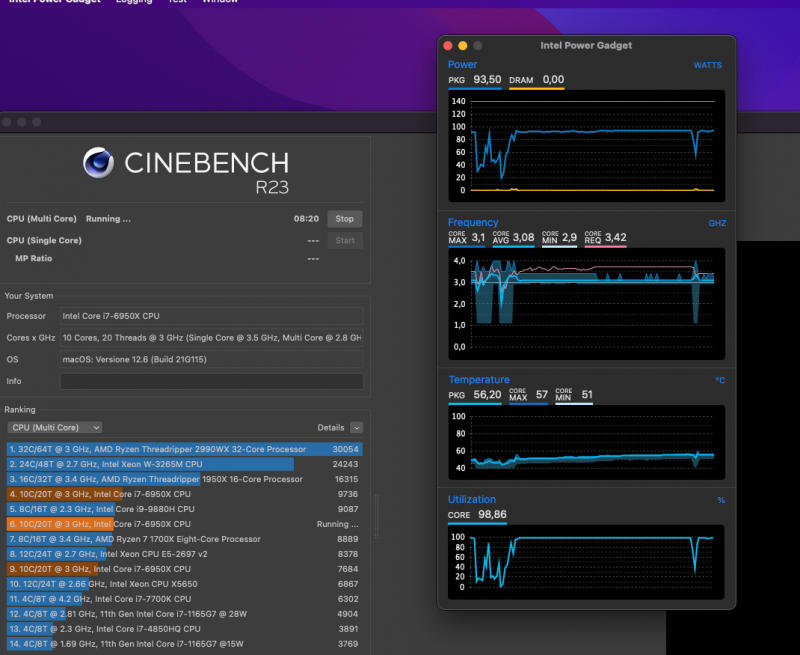Select ranking row 2 Intel Xeon W-3265M
The height and width of the screenshot is (655, 800).
185,464
